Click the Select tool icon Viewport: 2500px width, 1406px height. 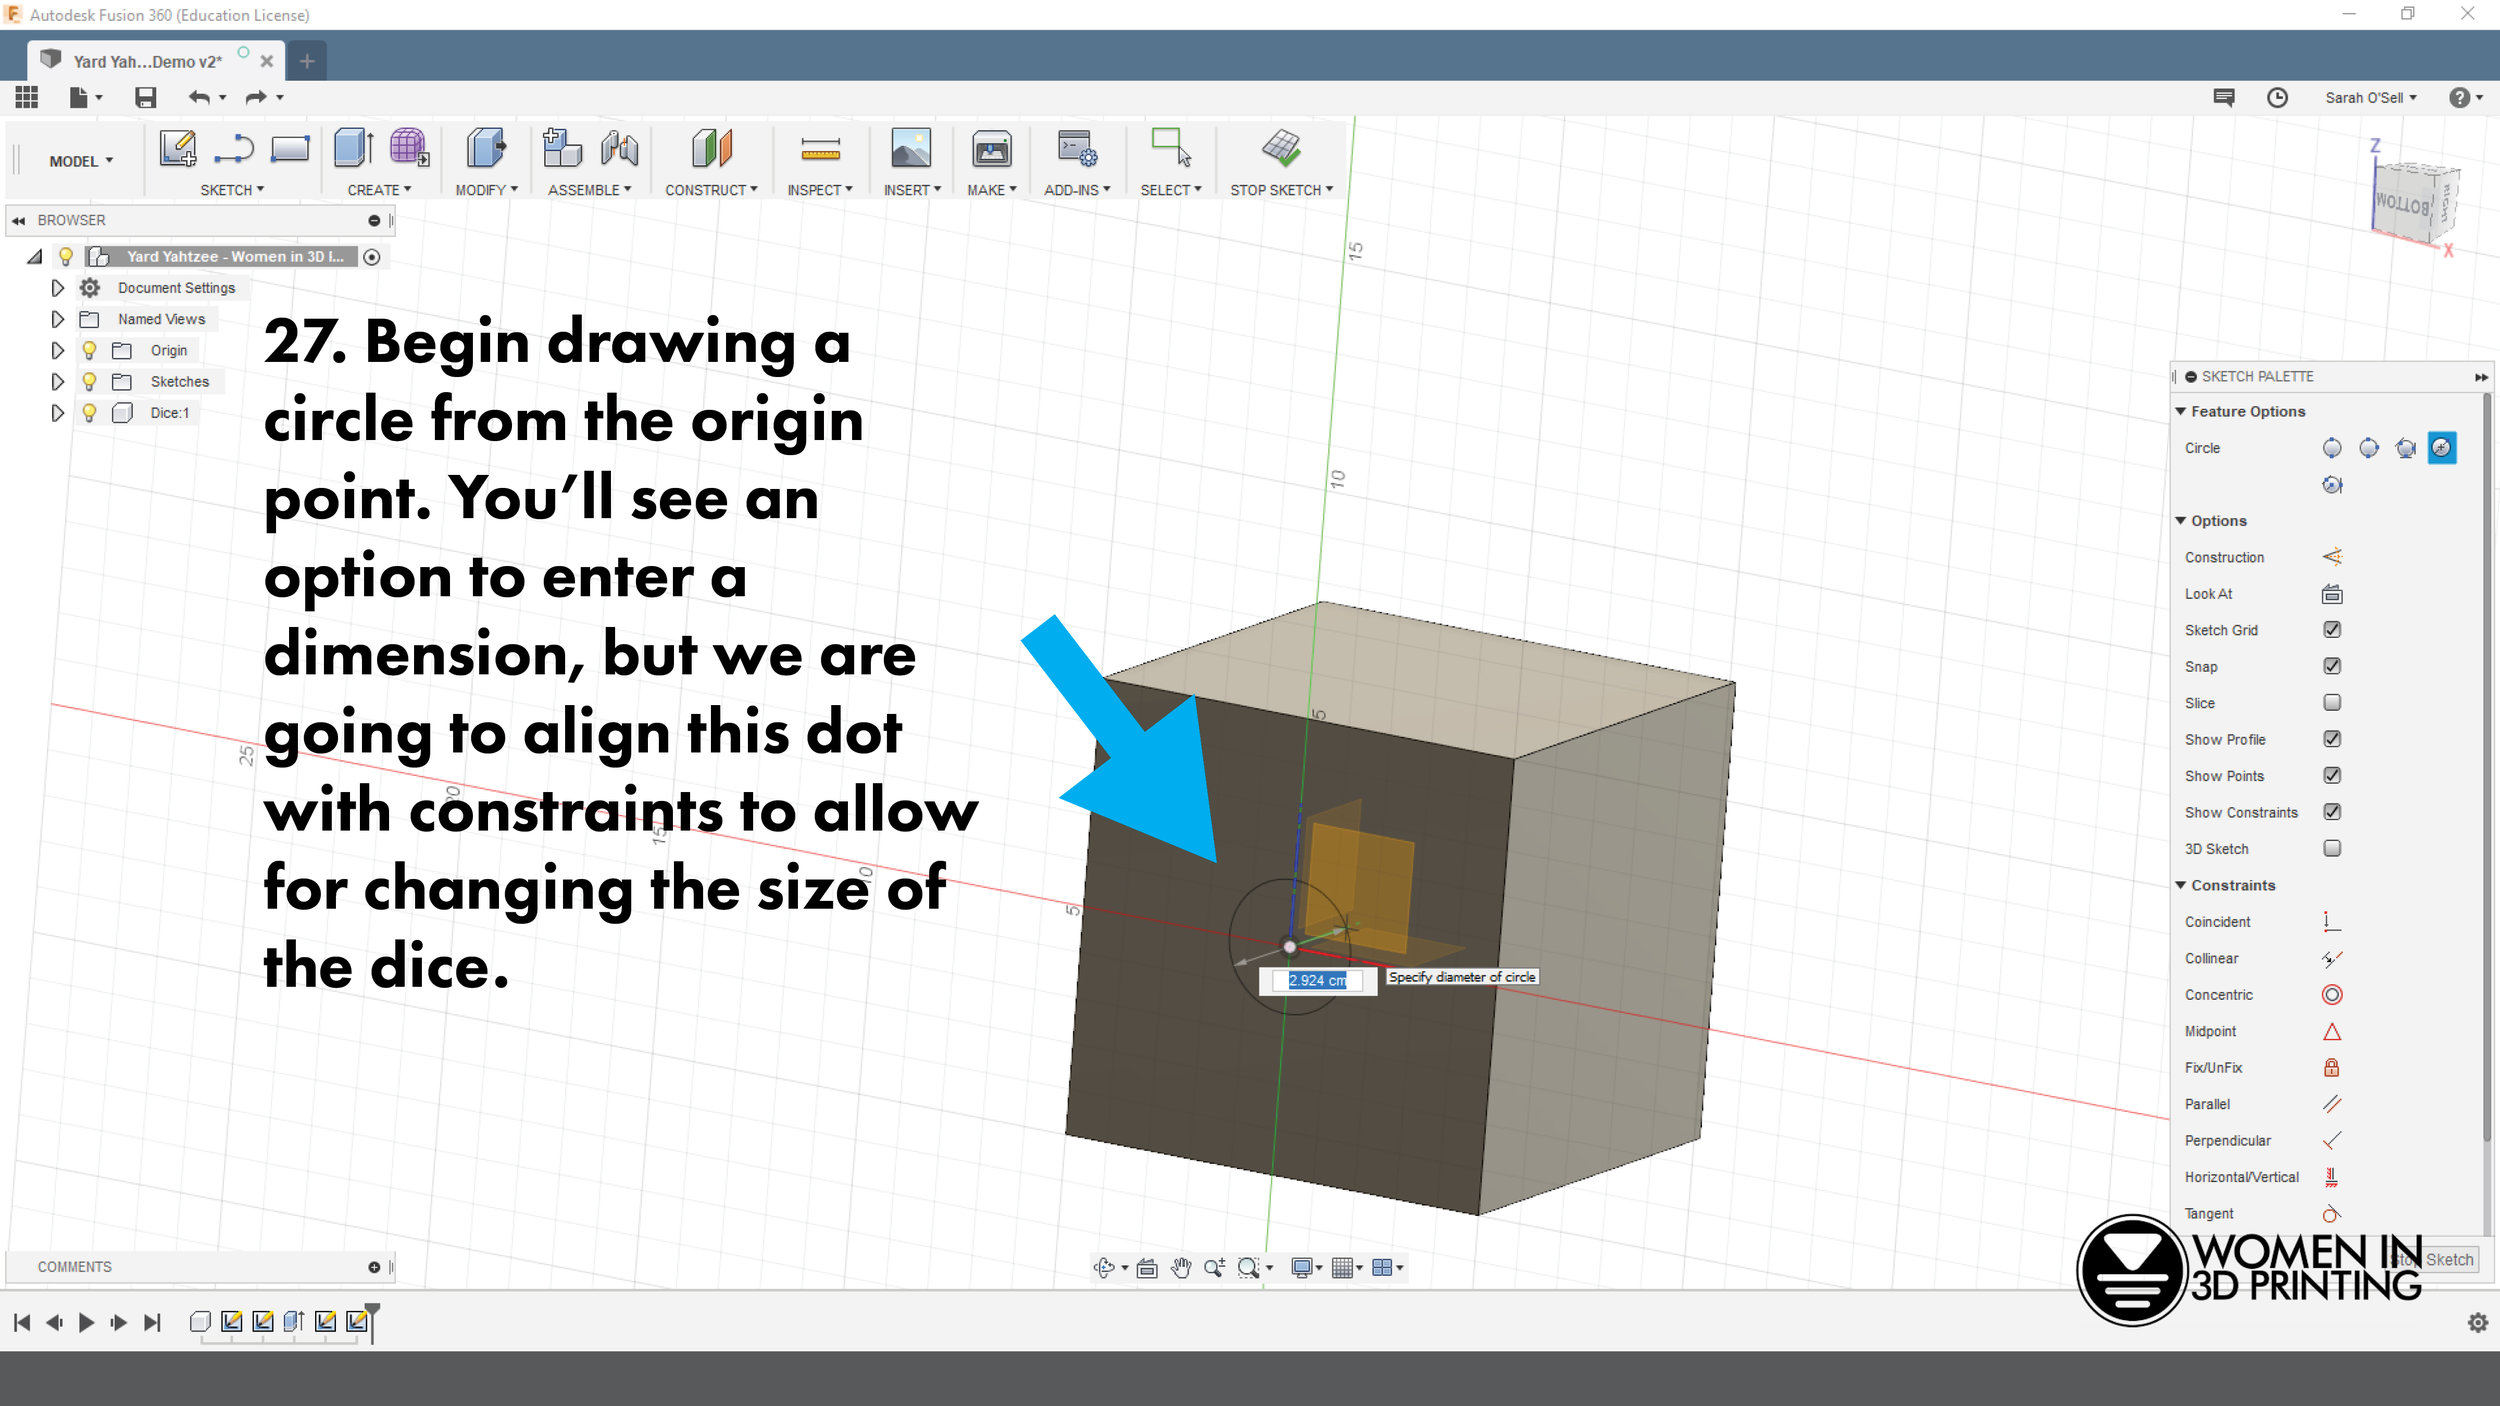[x=1170, y=147]
